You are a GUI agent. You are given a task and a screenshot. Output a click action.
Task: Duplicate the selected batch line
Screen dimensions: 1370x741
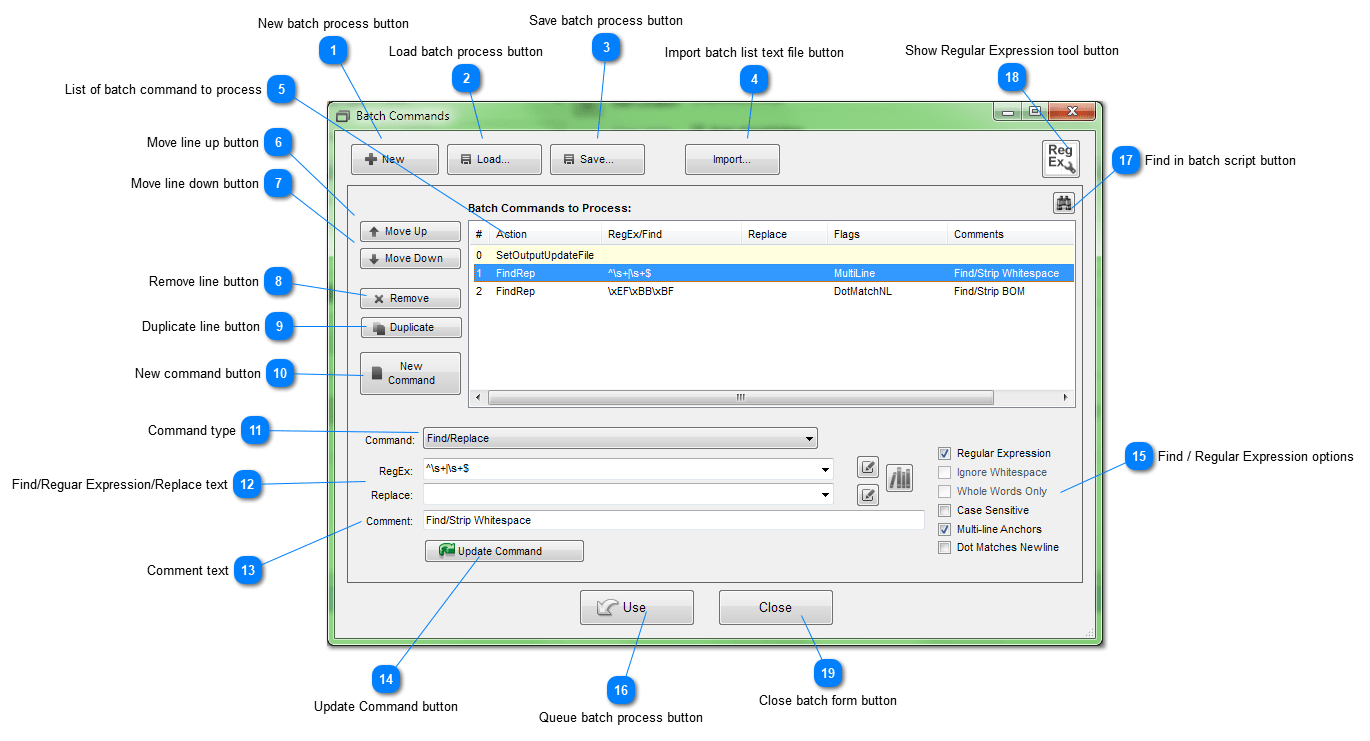(411, 327)
